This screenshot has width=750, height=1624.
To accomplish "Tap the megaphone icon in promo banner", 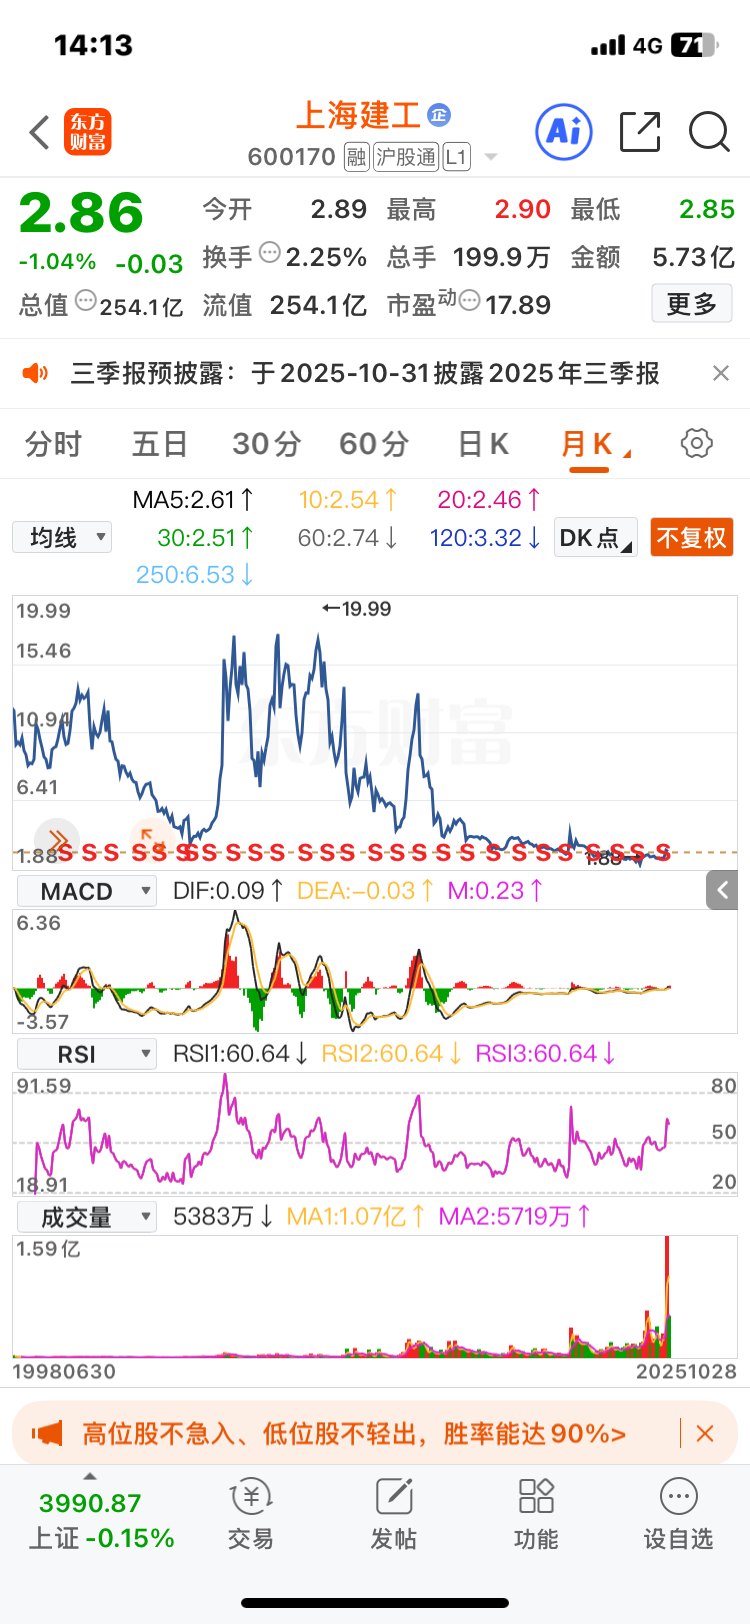I will pyautogui.click(x=46, y=1434).
